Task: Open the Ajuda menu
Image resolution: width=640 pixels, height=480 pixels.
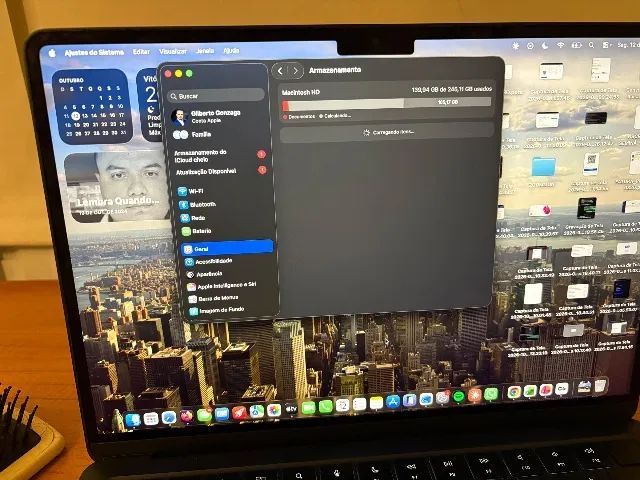Action: coord(231,51)
